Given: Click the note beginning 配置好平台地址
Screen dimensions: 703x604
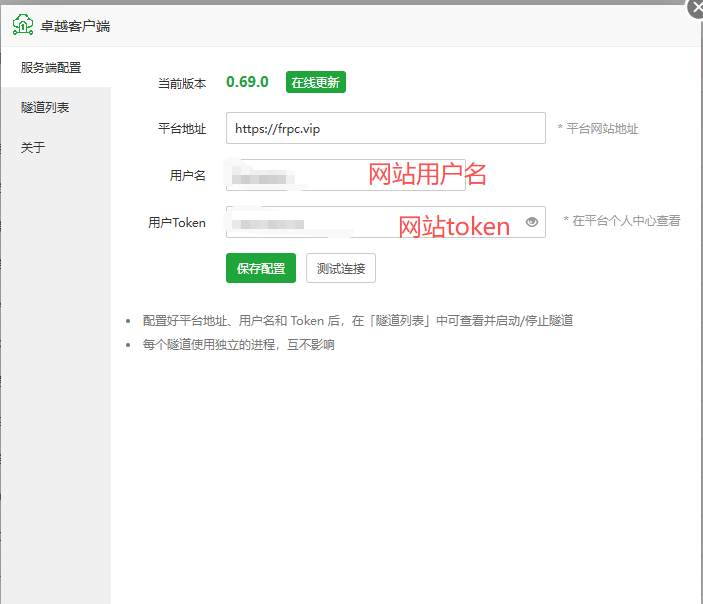Looking at the screenshot, I should (x=358, y=321).
